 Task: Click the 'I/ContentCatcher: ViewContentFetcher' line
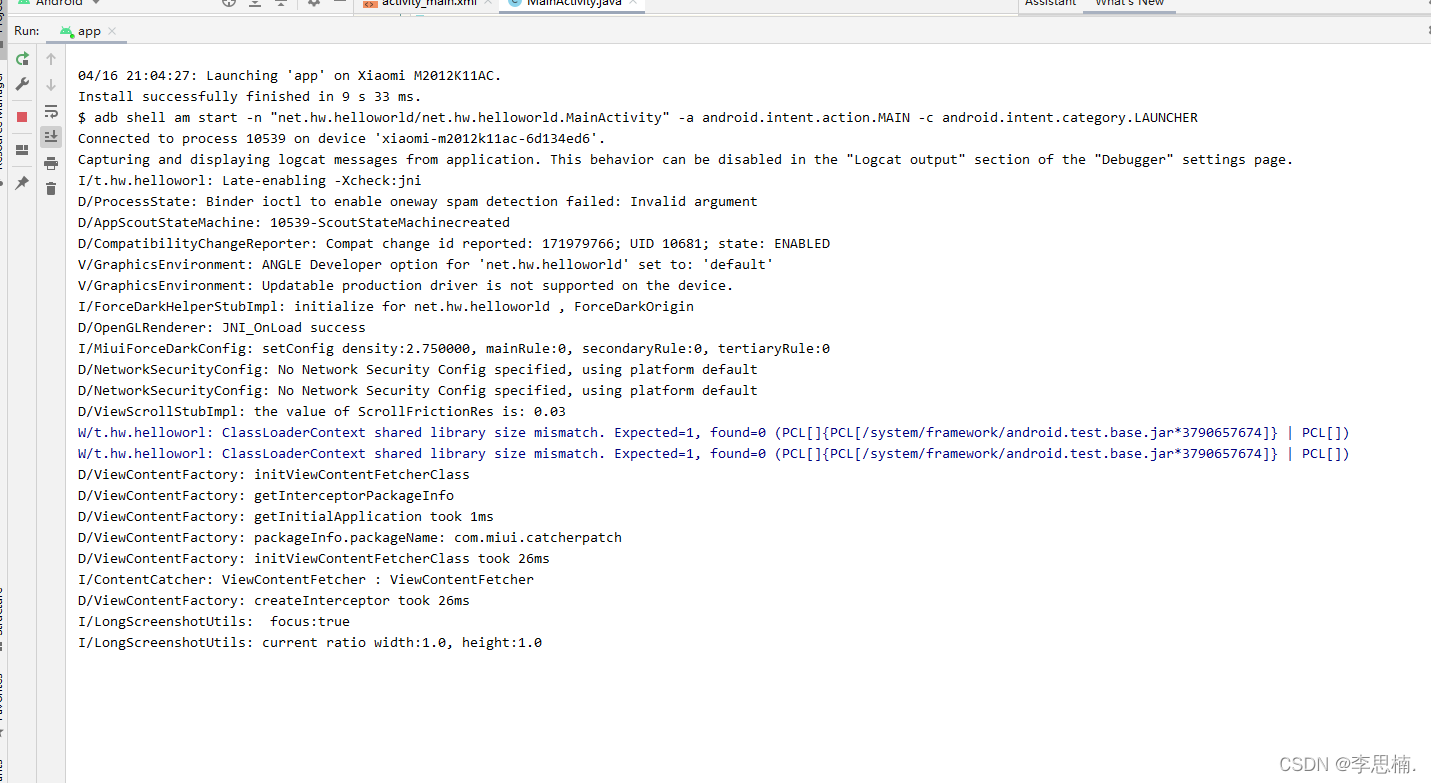(x=306, y=580)
